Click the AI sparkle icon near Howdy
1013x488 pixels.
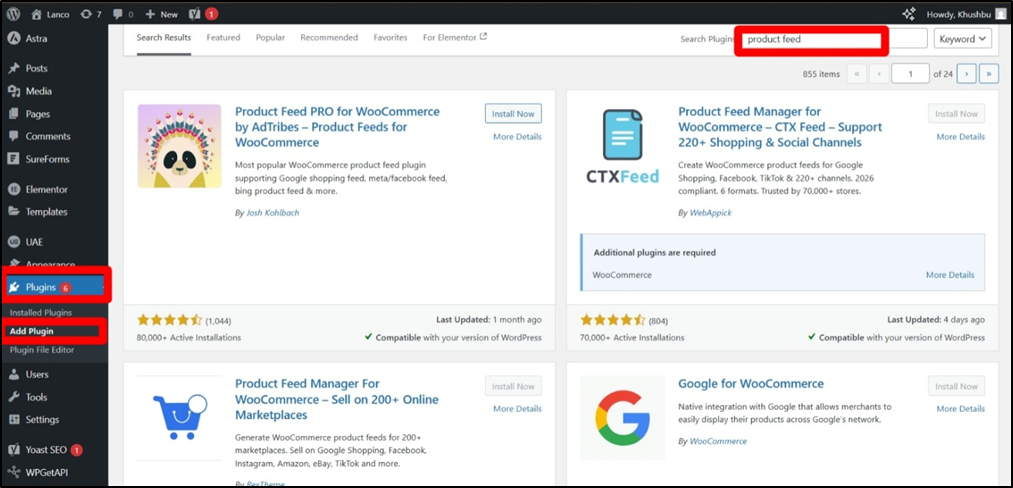click(908, 14)
